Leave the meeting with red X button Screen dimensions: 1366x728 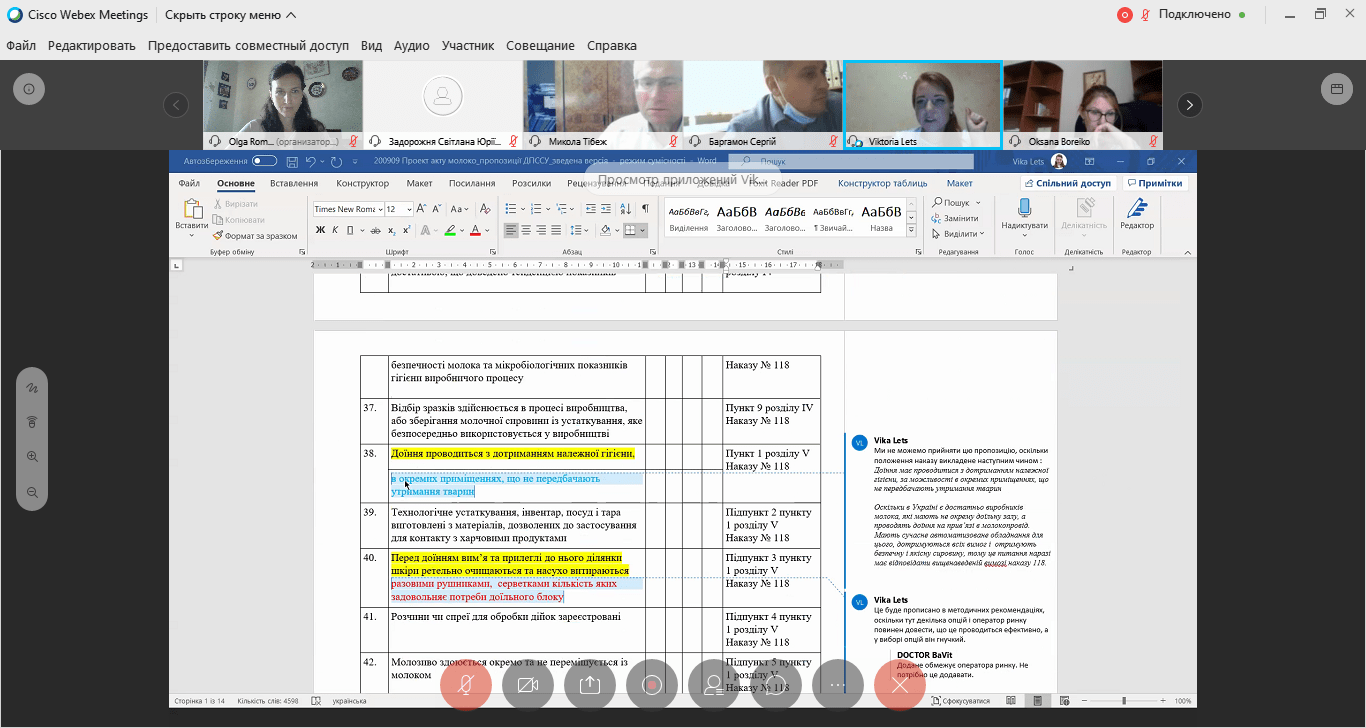click(x=900, y=685)
